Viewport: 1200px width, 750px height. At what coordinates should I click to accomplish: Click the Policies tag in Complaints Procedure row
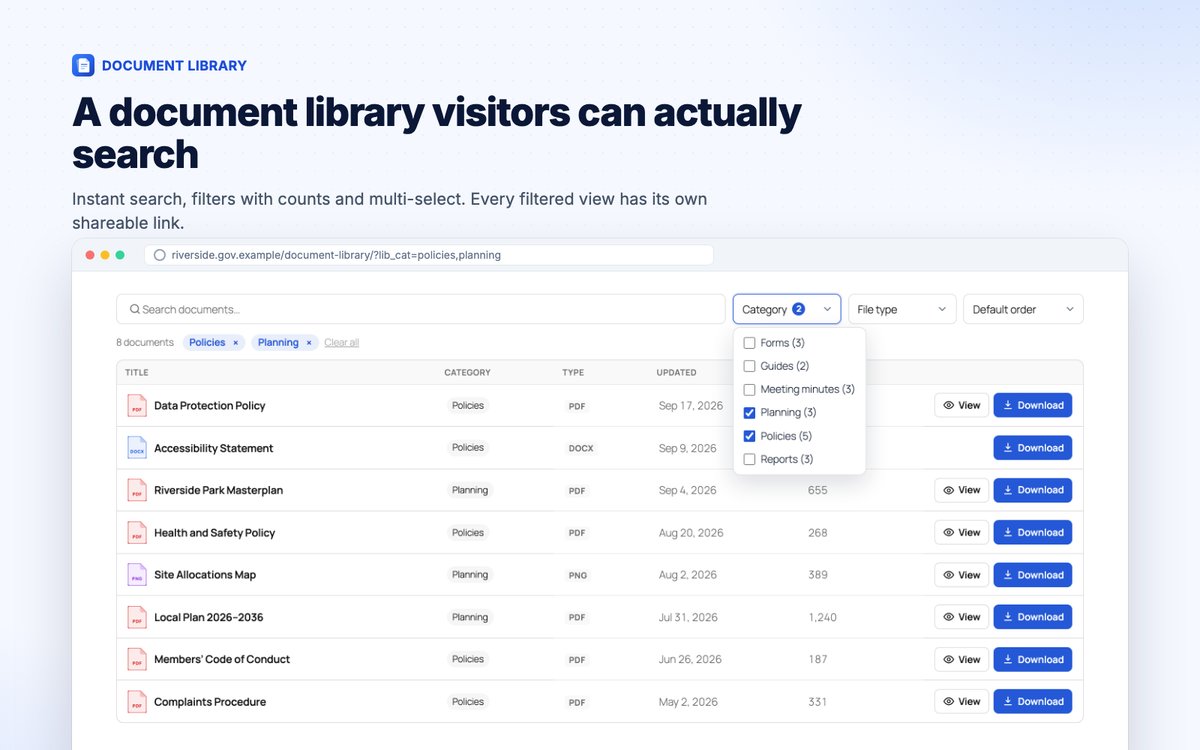[468, 702]
